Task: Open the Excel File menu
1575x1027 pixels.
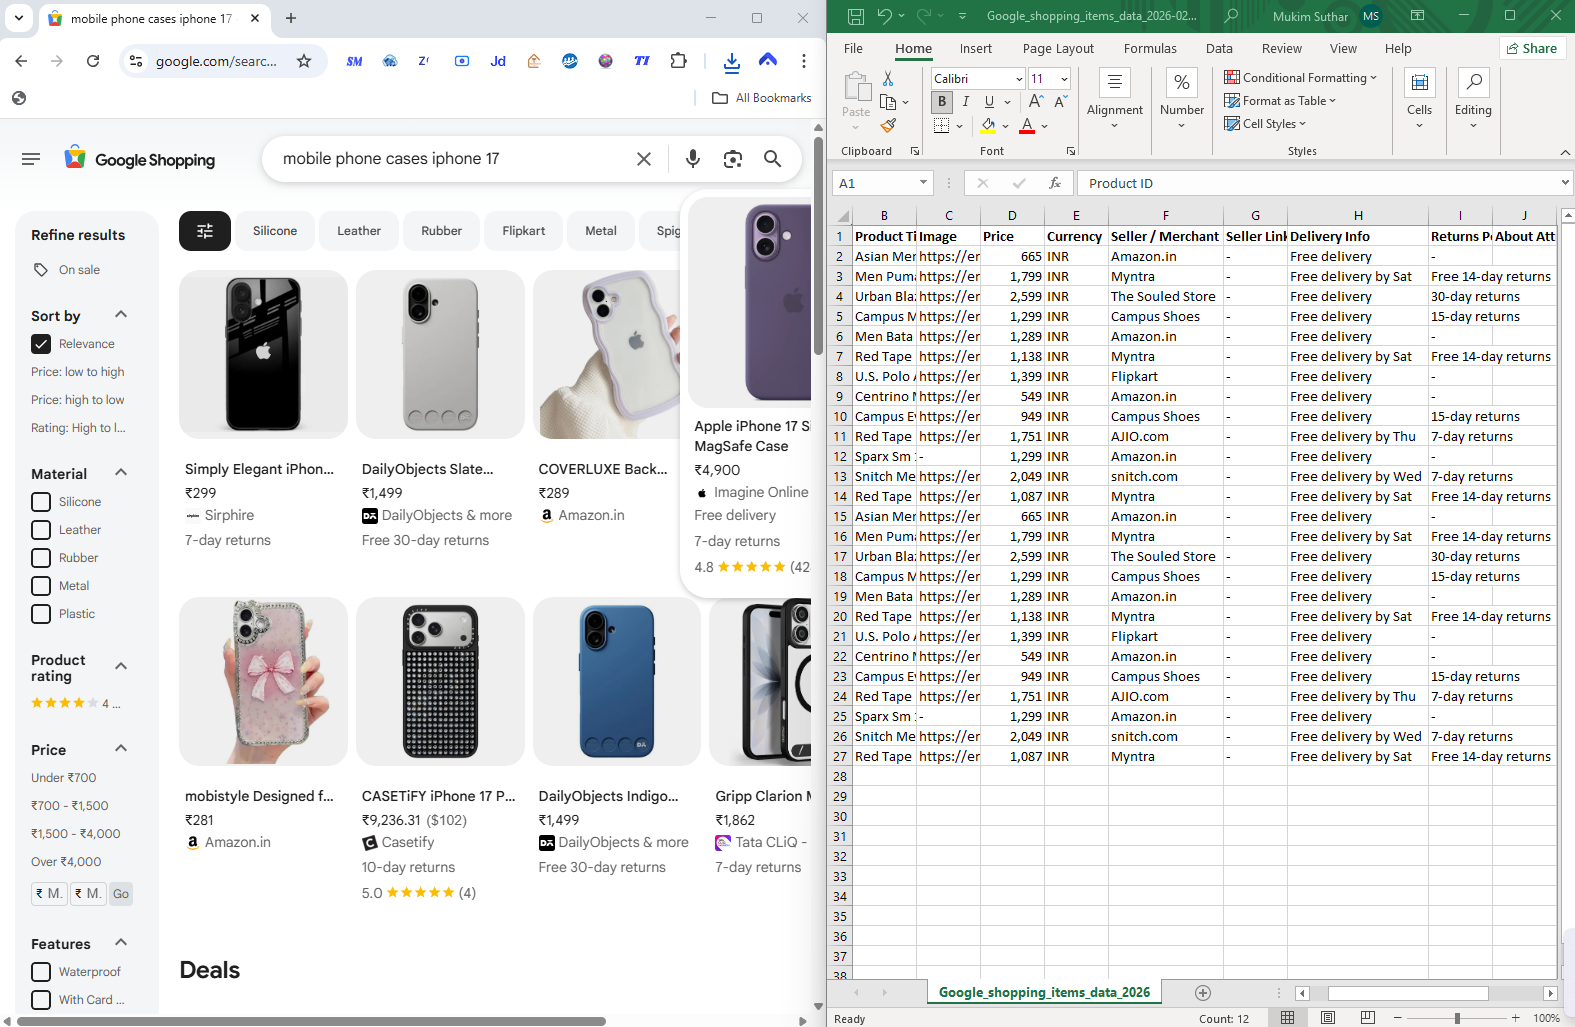Action: 853,48
